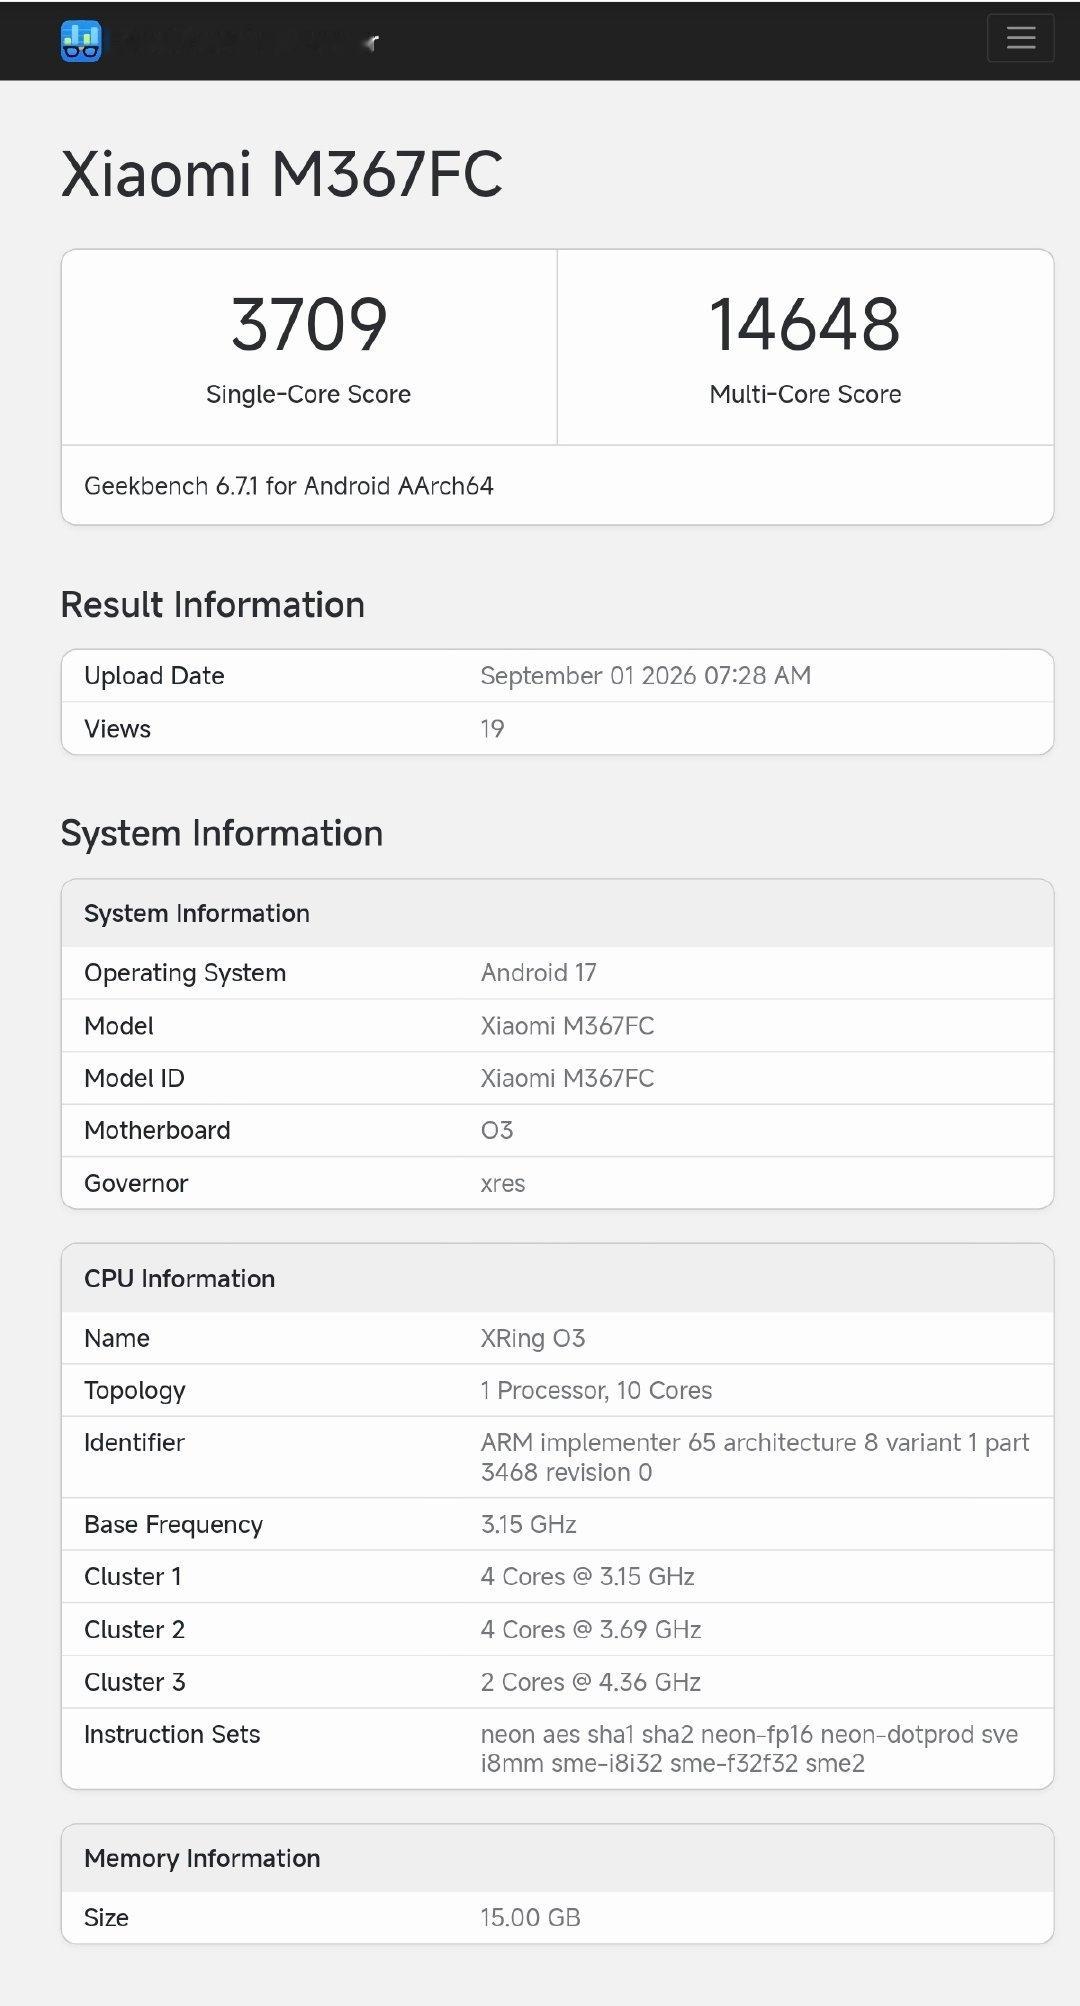1080x2006 pixels.
Task: Click the Base Frequency value 3.15 GHz
Action: (x=529, y=1524)
